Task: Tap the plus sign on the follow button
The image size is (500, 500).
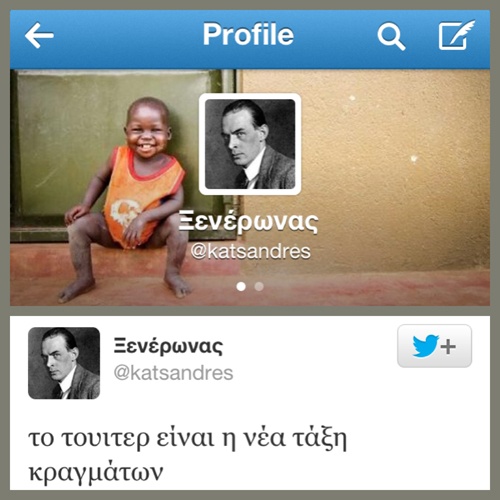Action: (x=448, y=347)
